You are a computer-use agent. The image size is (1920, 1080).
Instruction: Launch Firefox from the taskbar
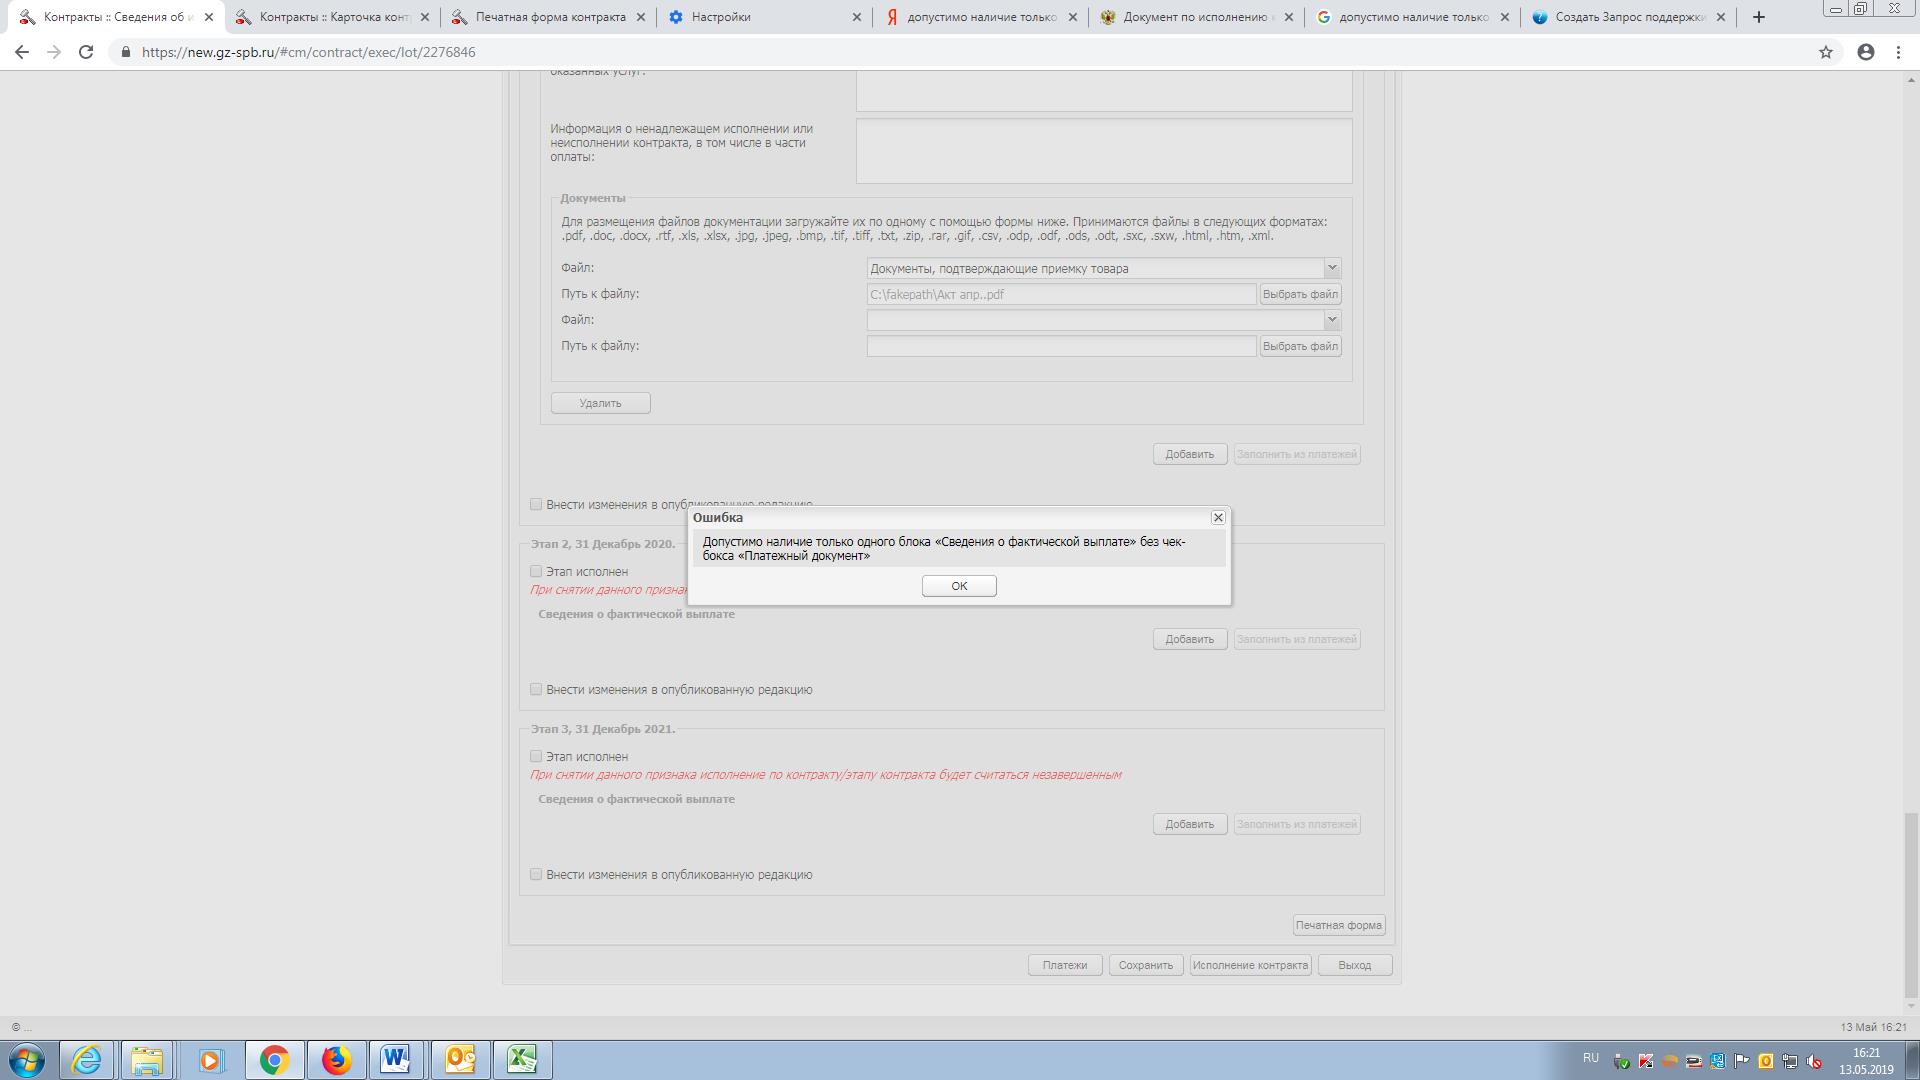336,1059
